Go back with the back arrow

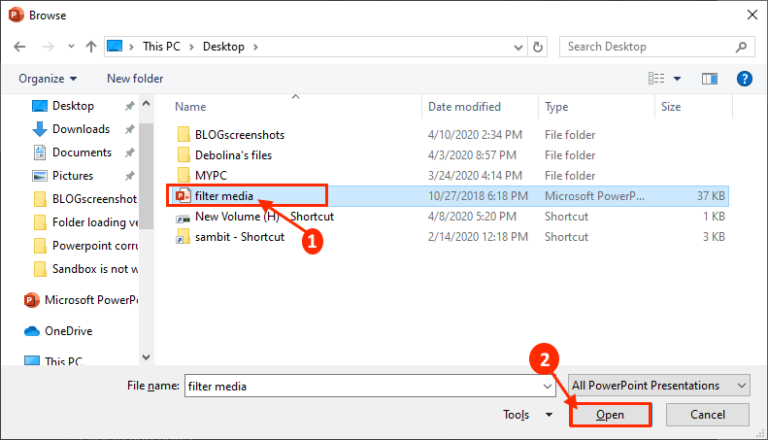coord(20,47)
